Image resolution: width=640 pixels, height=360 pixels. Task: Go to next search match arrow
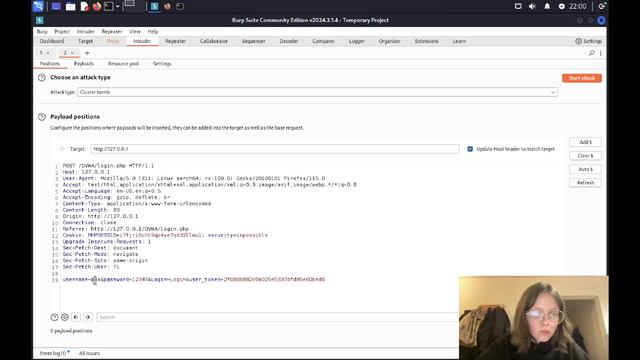(x=87, y=317)
